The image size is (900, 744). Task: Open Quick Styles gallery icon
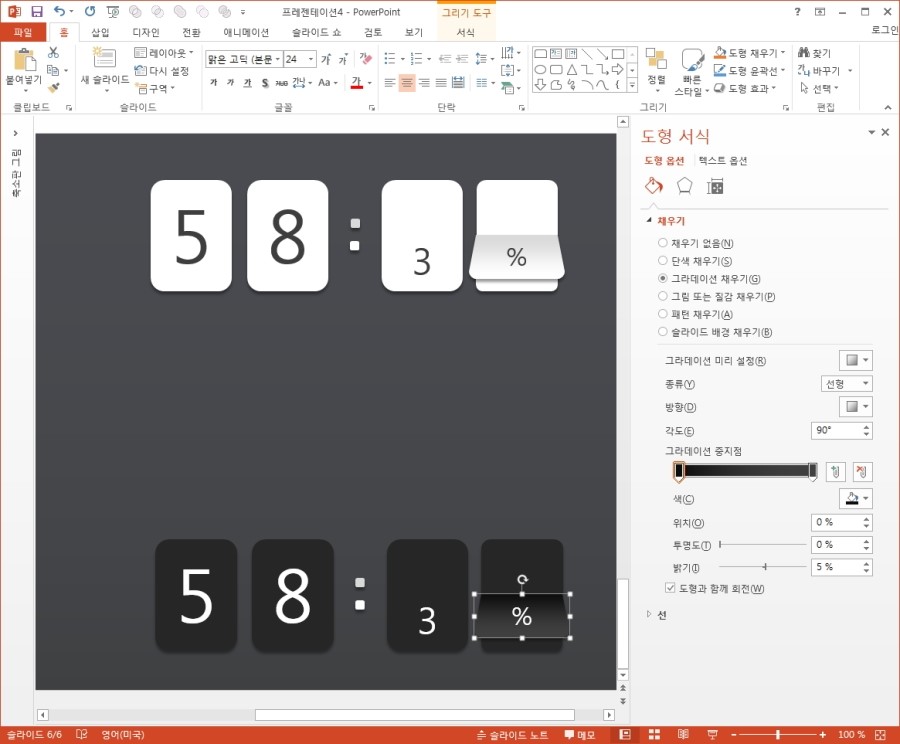(x=692, y=60)
